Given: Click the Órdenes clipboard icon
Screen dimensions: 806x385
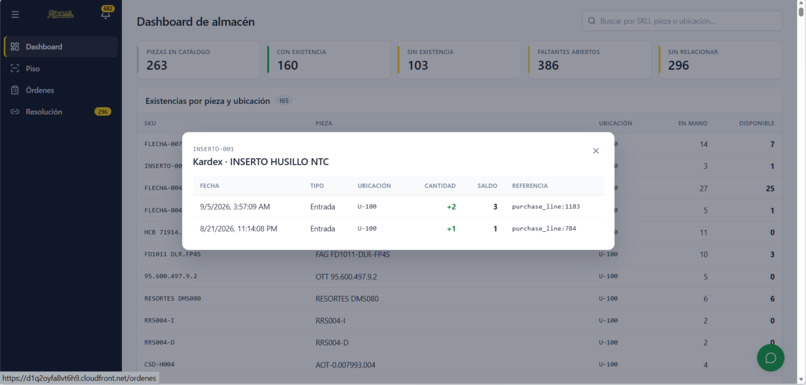Looking at the screenshot, I should pos(15,90).
